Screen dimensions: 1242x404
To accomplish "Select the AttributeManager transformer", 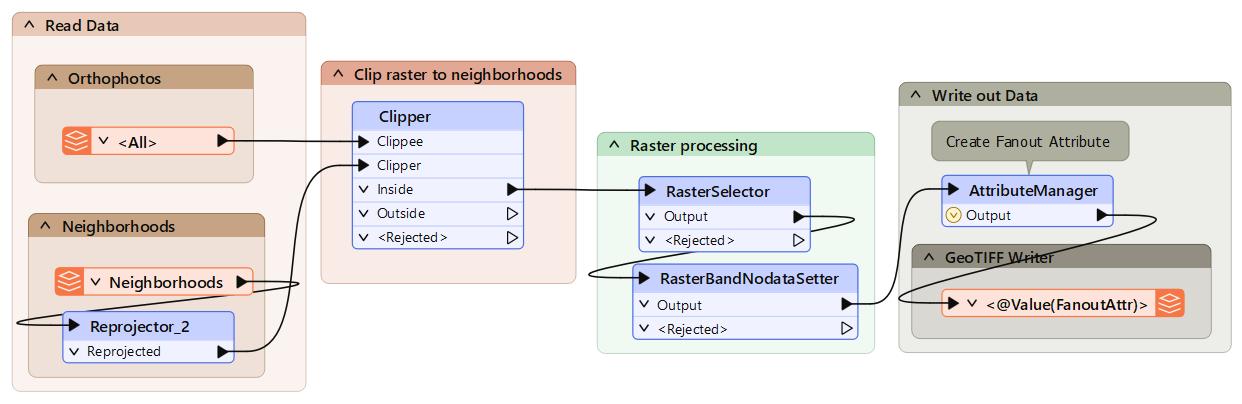I will 1033,190.
